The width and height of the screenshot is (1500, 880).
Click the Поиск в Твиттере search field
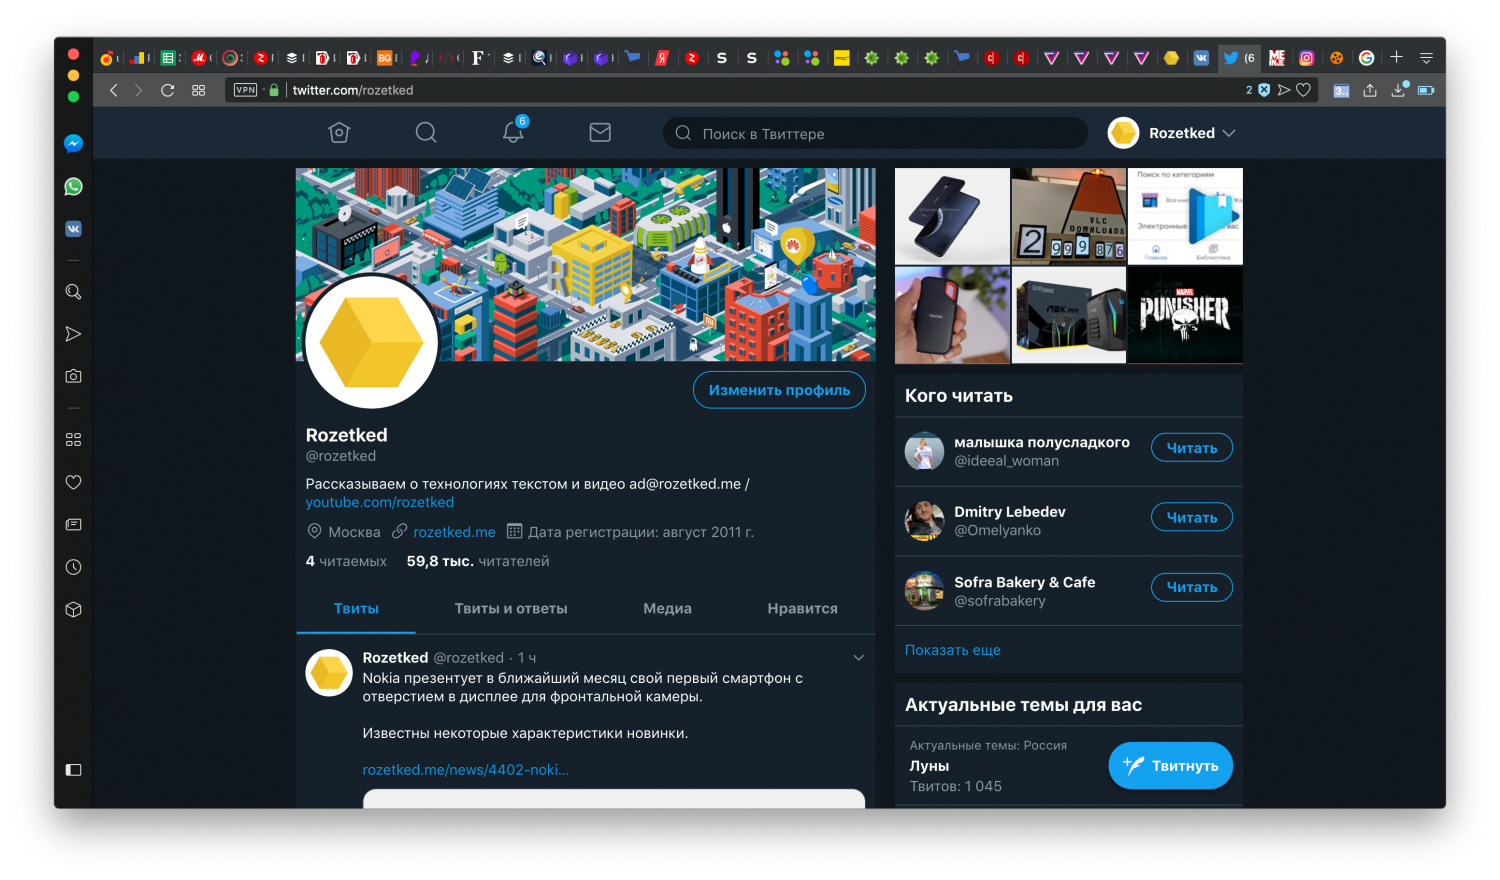(875, 133)
